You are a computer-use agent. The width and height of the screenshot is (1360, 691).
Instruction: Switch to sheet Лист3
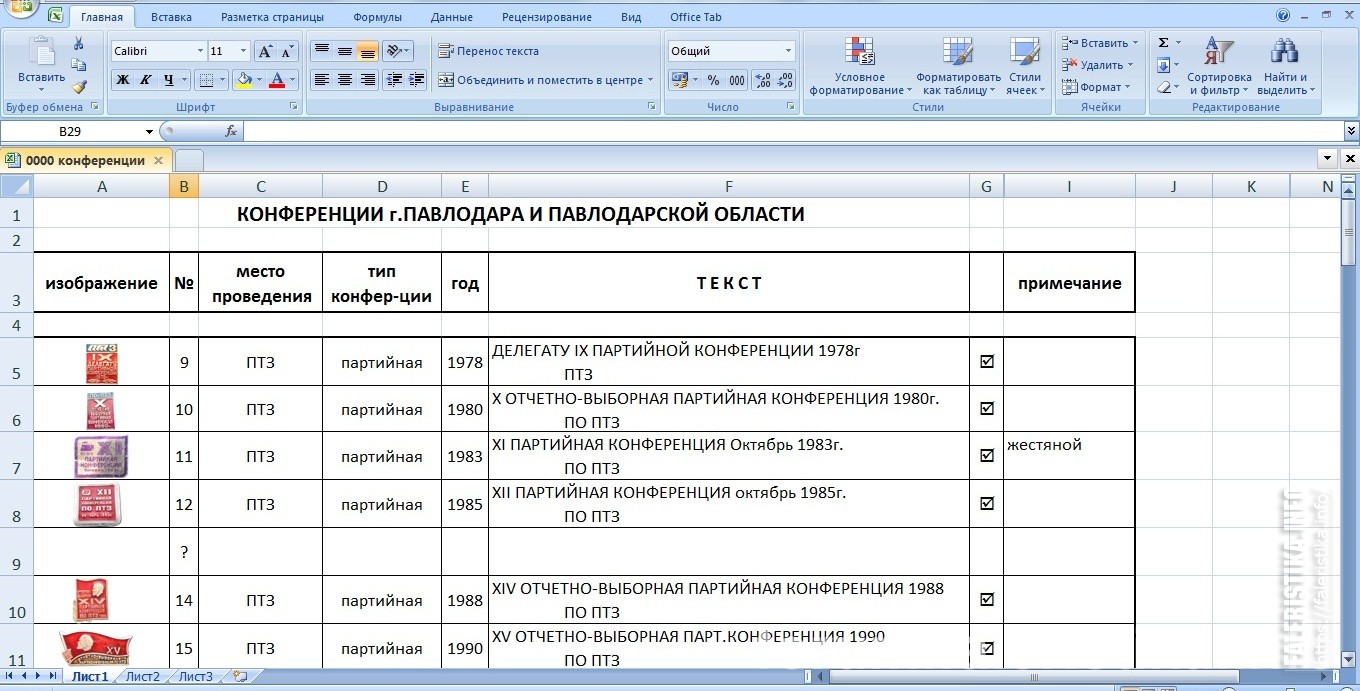coord(195,676)
